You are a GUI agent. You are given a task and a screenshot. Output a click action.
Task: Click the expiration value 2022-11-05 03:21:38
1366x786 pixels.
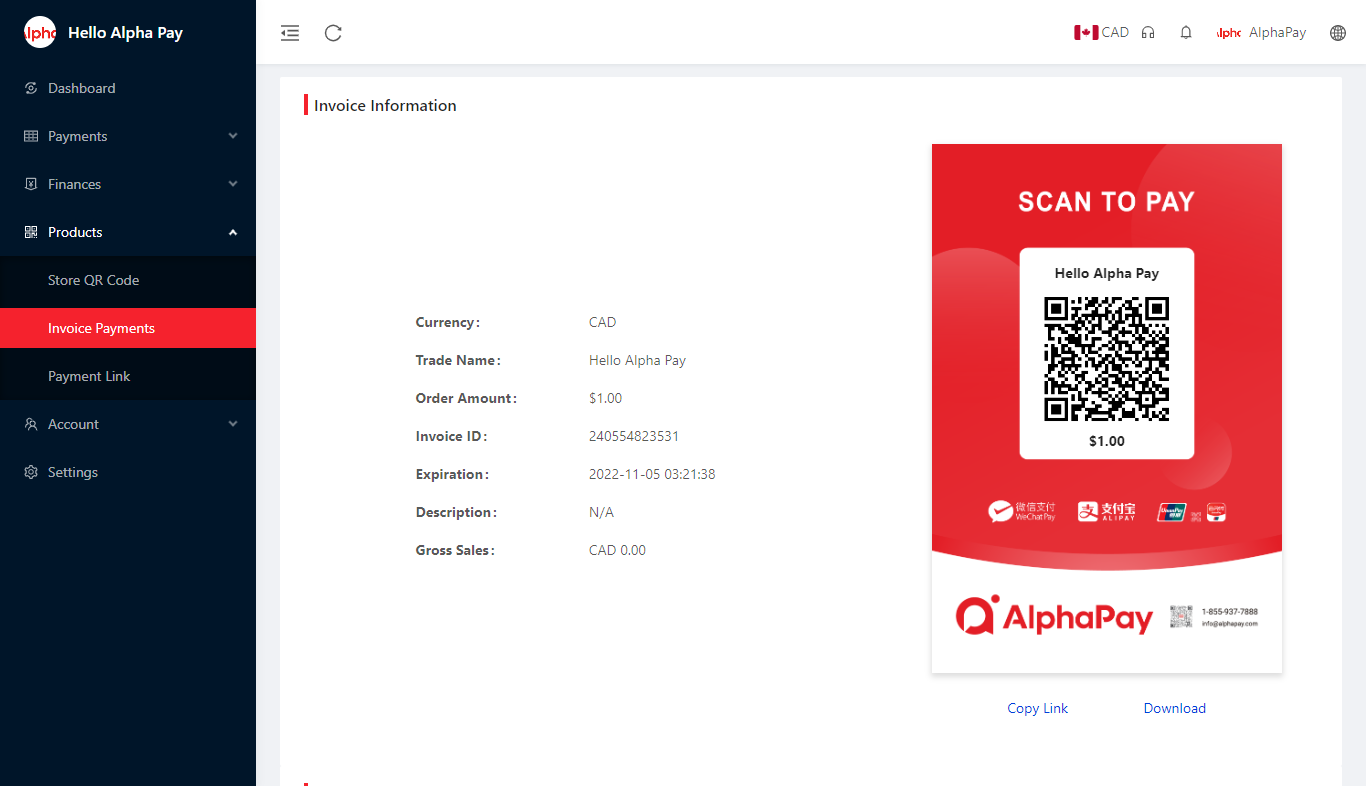pos(652,474)
